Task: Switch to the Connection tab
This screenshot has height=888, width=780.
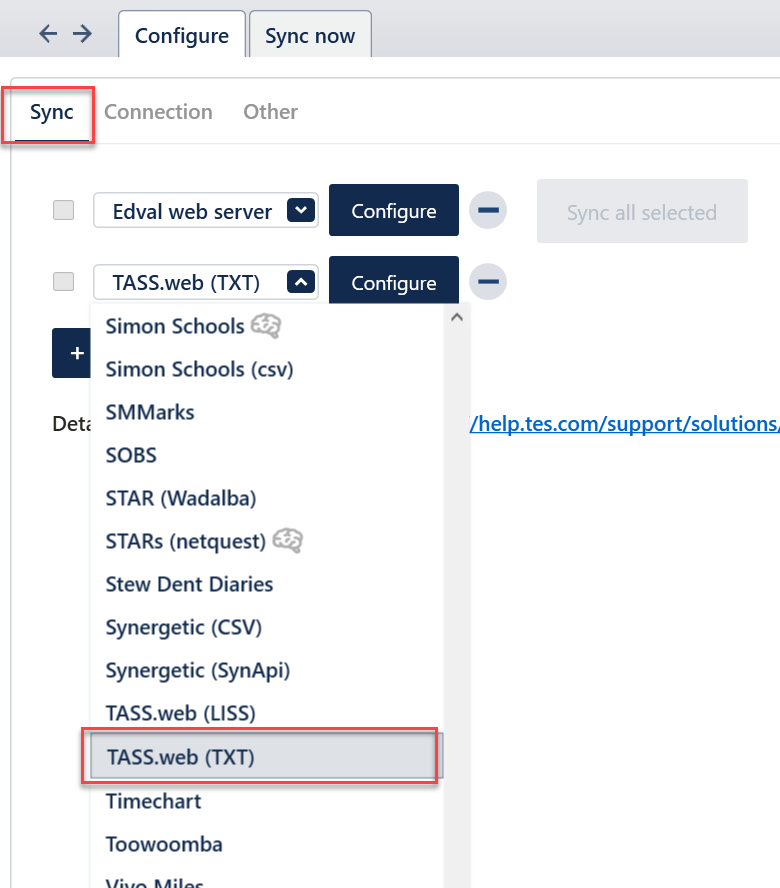Action: [158, 112]
